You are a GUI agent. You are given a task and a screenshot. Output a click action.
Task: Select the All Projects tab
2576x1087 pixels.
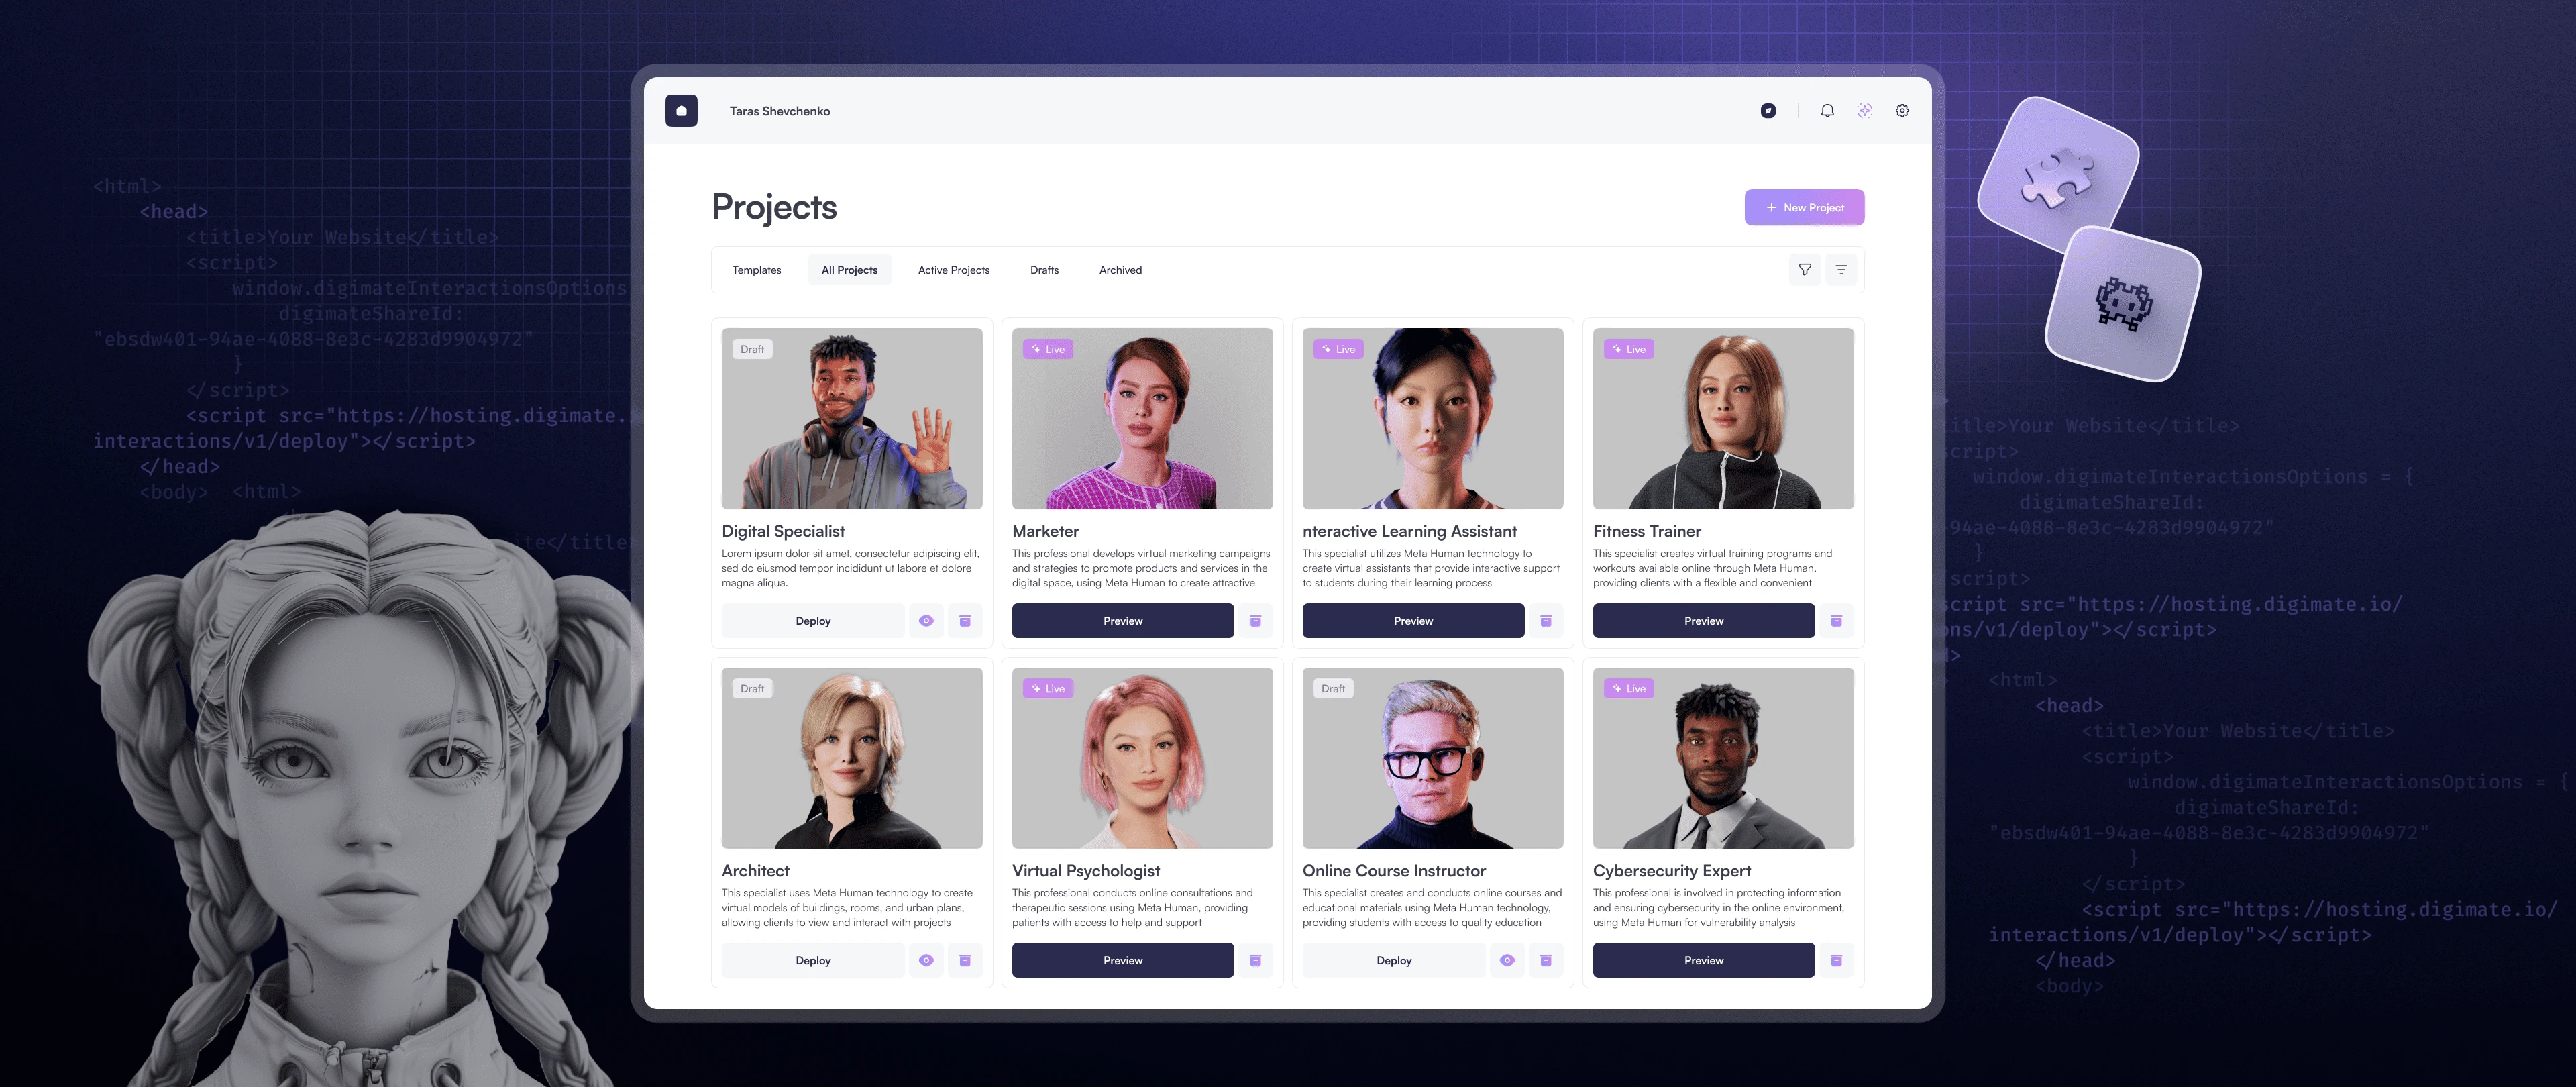[849, 270]
